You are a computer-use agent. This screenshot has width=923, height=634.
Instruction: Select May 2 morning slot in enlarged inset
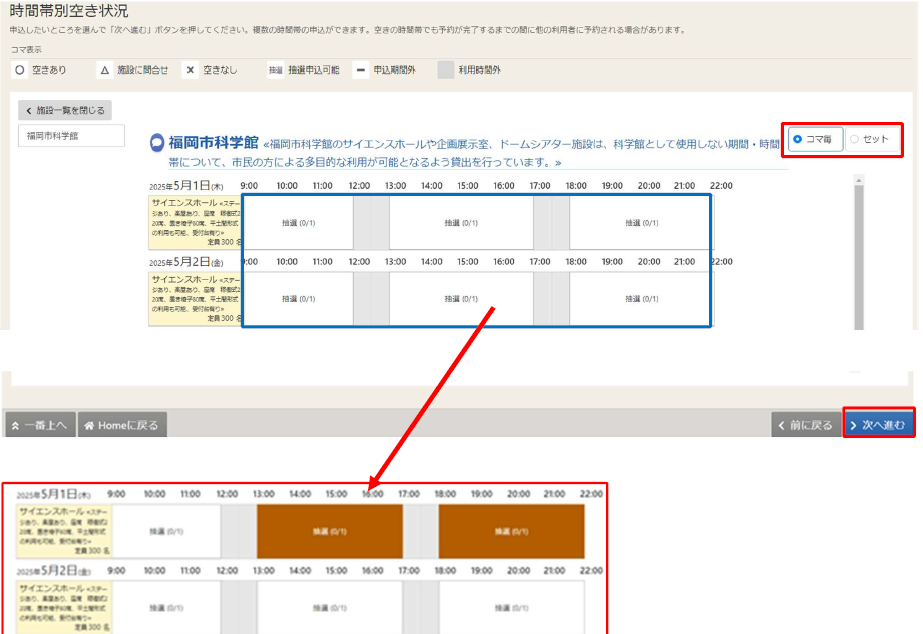[167, 608]
